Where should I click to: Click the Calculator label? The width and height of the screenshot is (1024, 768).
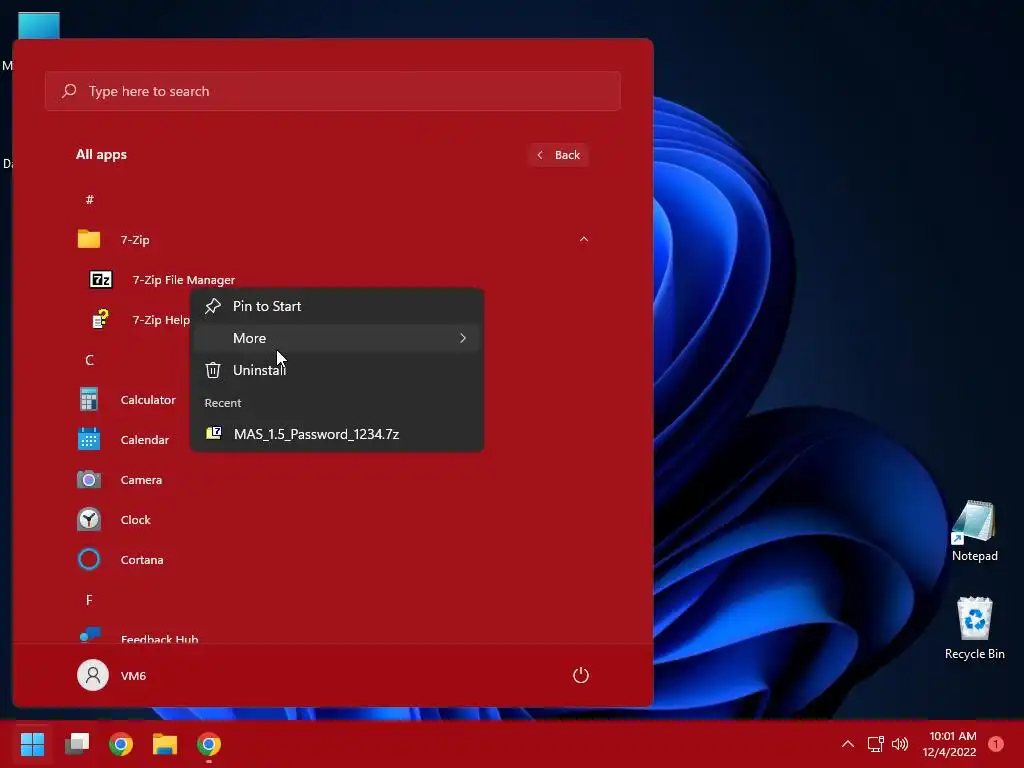(x=148, y=400)
